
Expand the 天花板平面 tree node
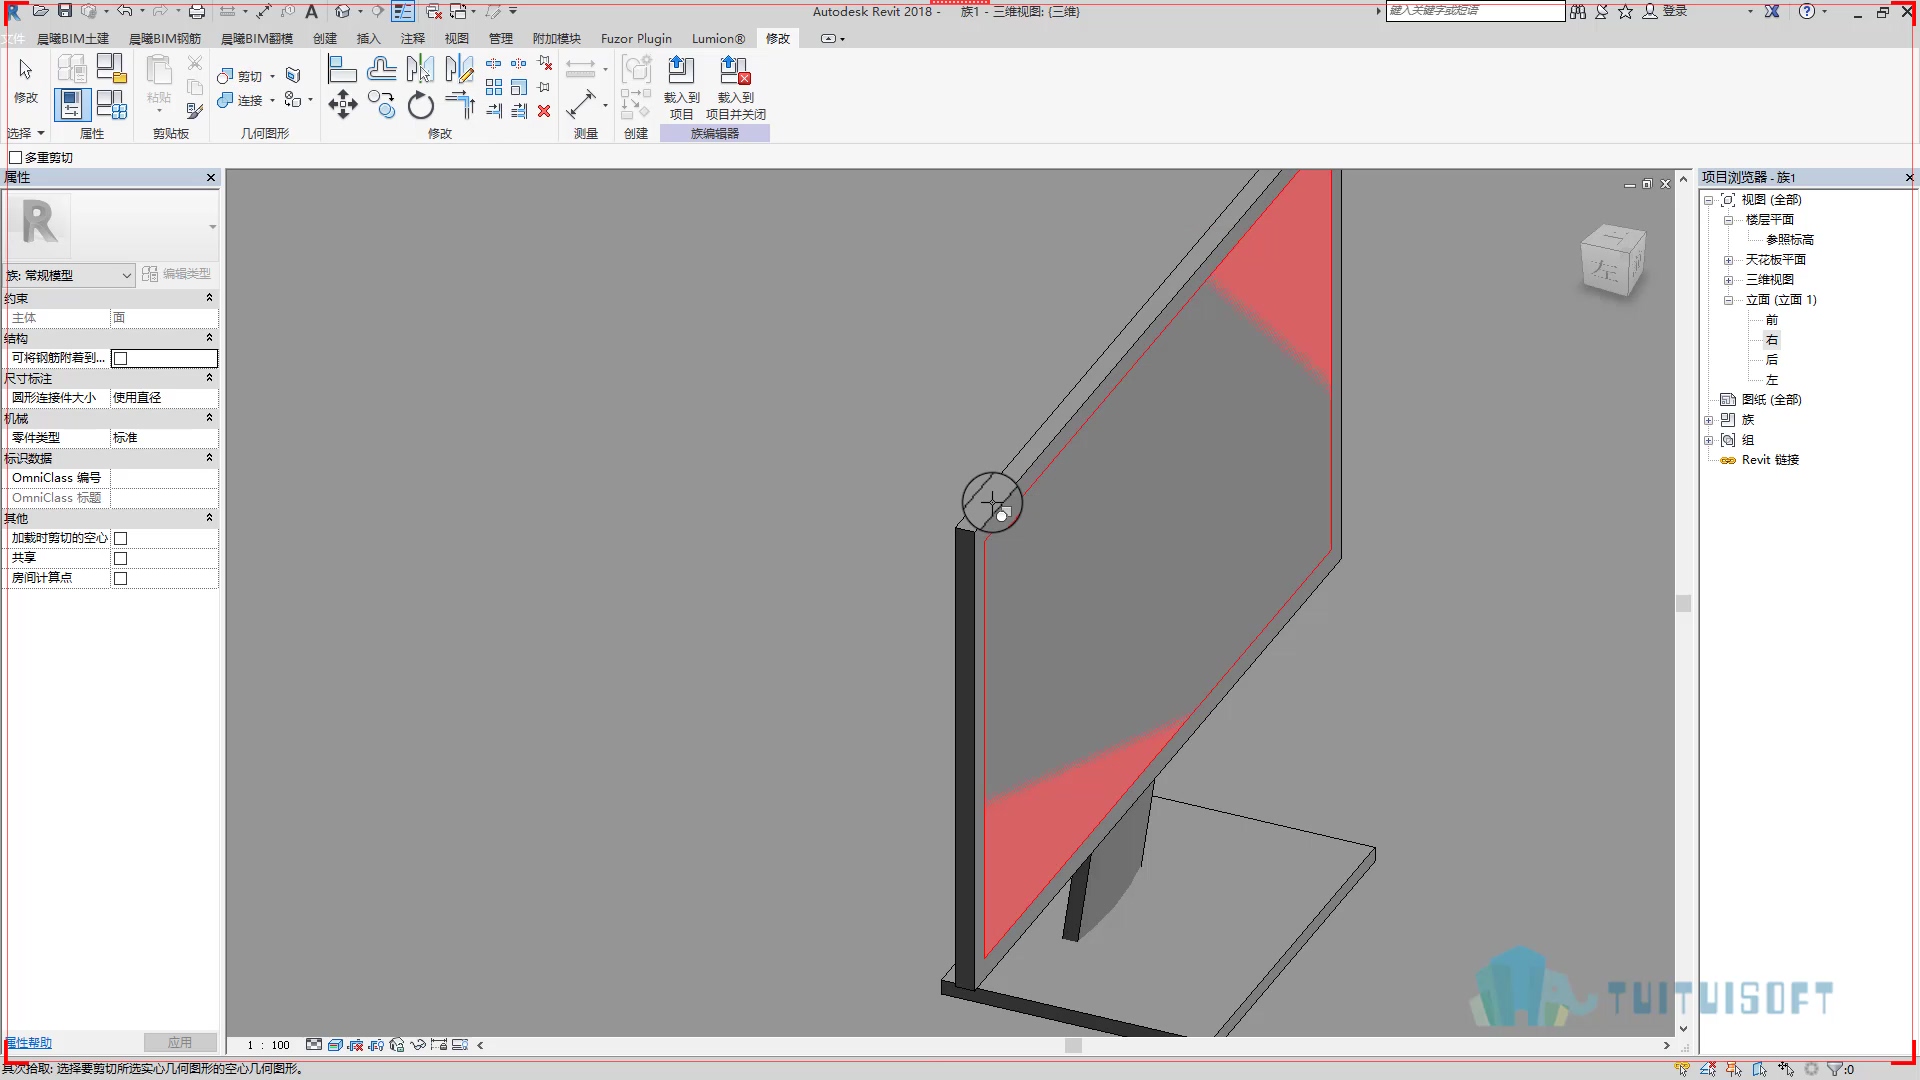[1728, 260]
